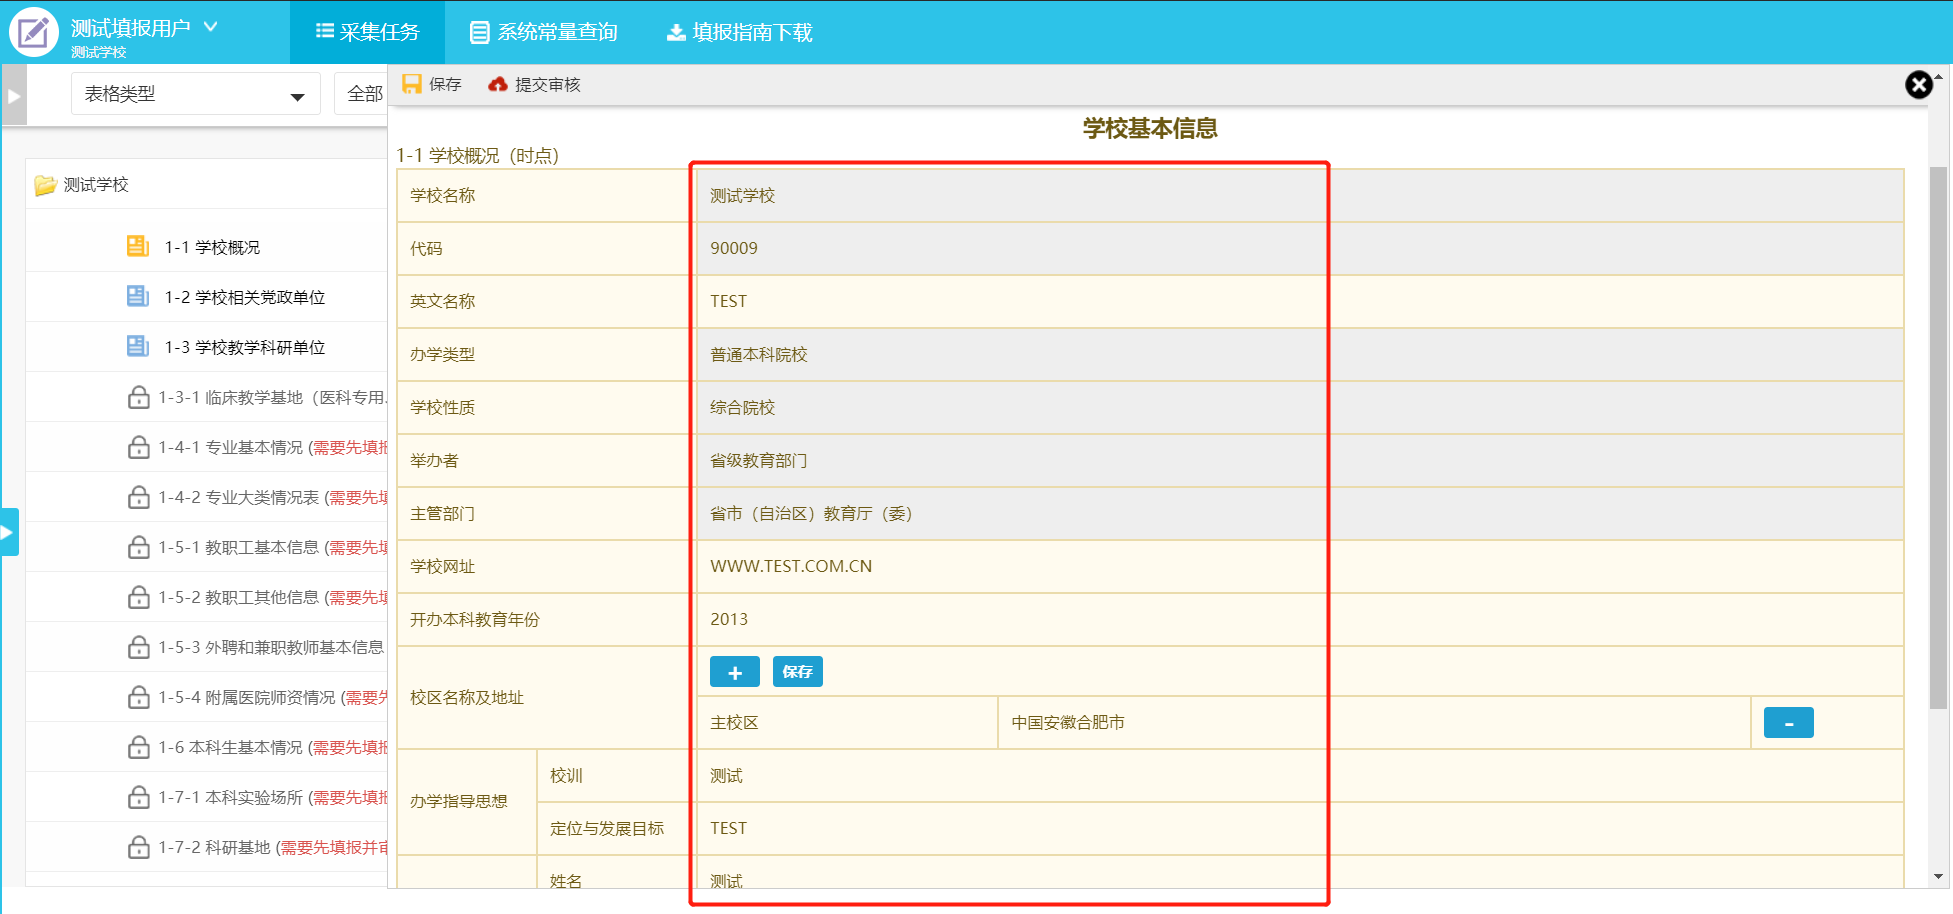
Task: Close the form panel with X button
Action: coord(1918,85)
